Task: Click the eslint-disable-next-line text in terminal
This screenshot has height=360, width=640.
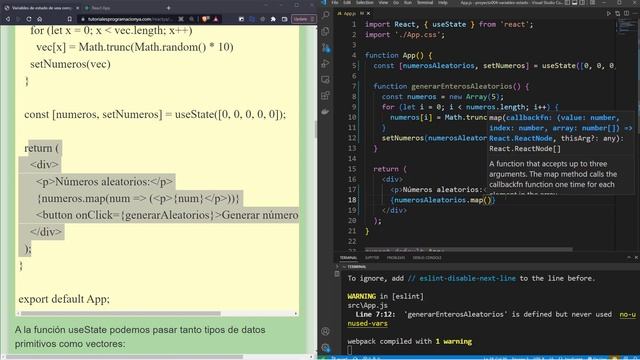Action: click(467, 278)
